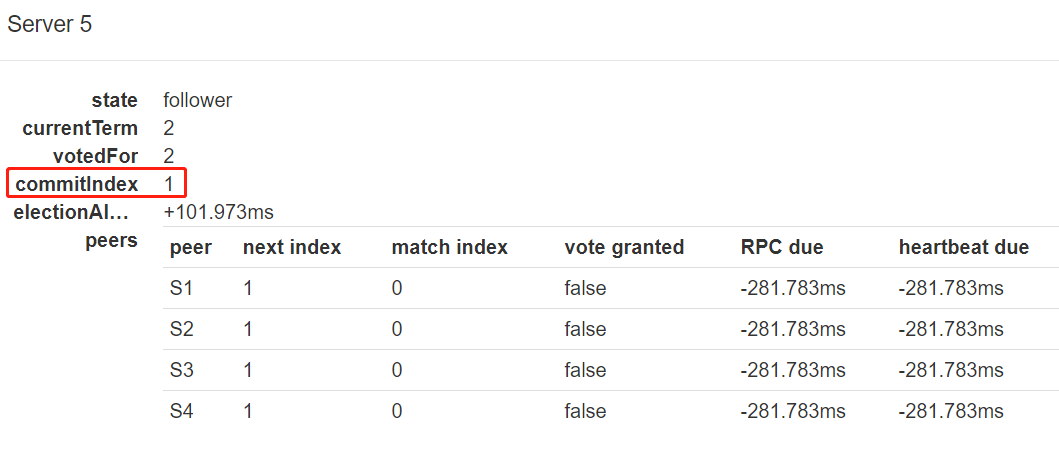Click the S4 RPC due value
This screenshot has width=1059, height=458.
coord(793,411)
